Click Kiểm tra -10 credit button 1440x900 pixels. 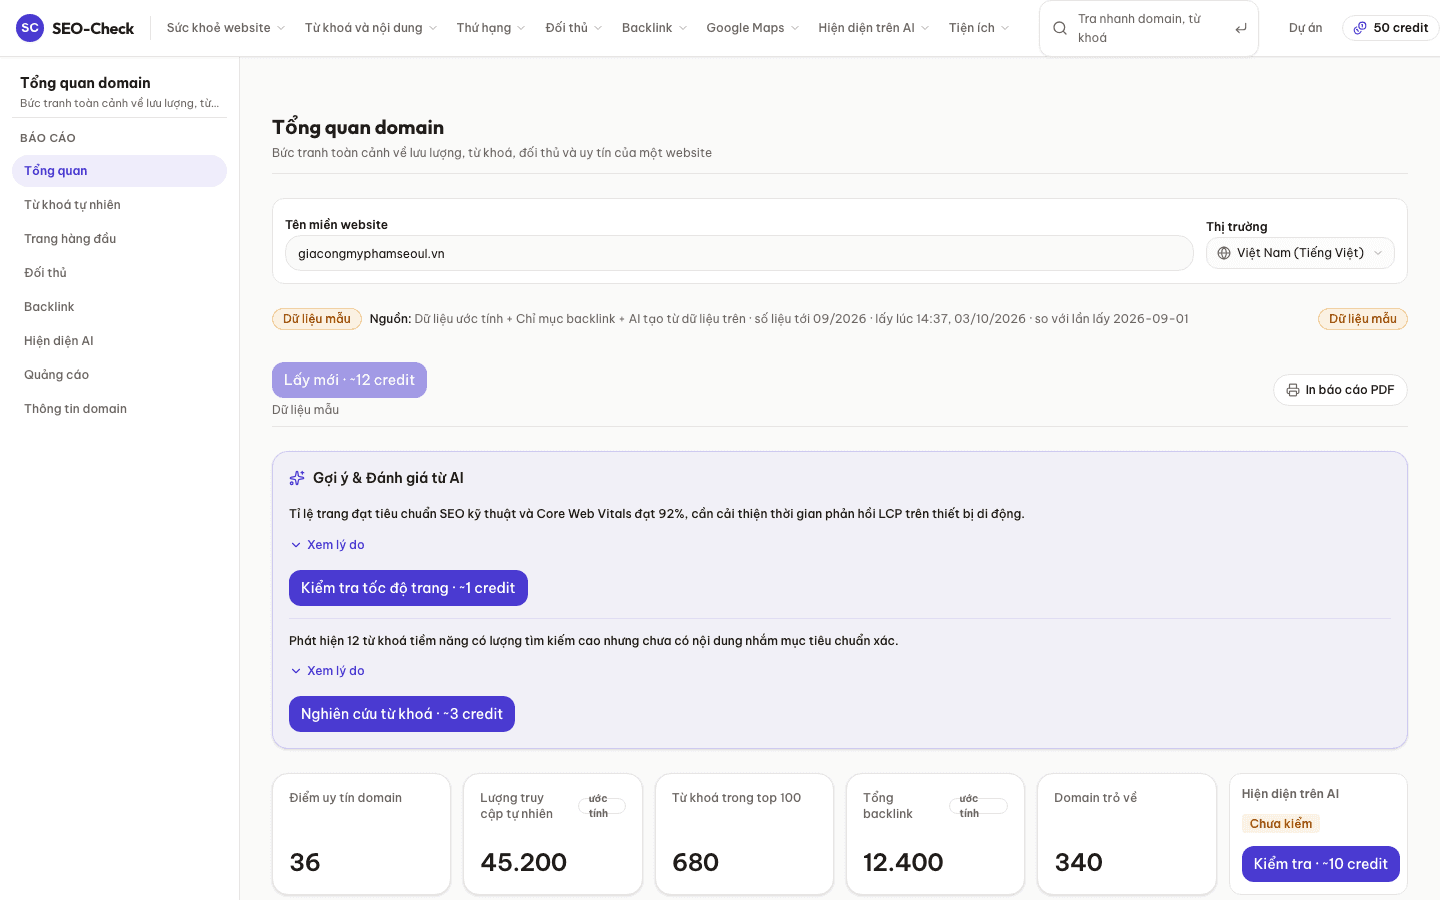pyautogui.click(x=1321, y=864)
